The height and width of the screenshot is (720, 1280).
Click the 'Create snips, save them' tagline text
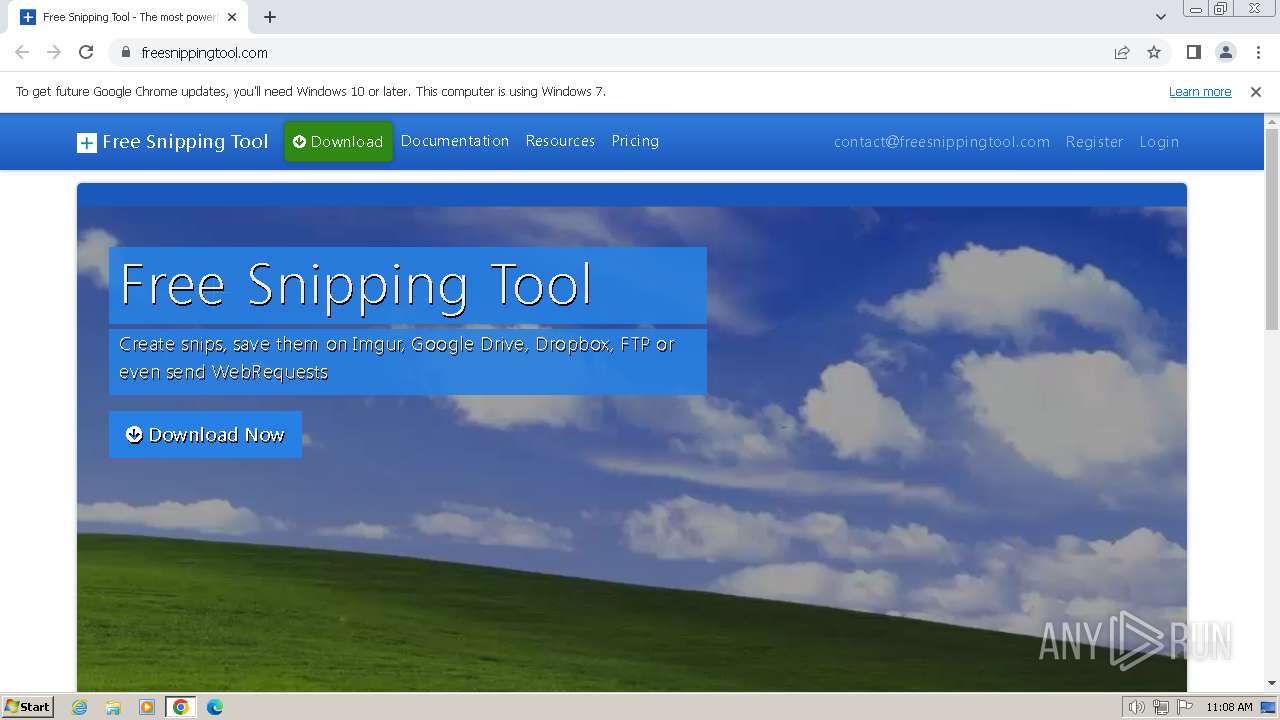397,358
